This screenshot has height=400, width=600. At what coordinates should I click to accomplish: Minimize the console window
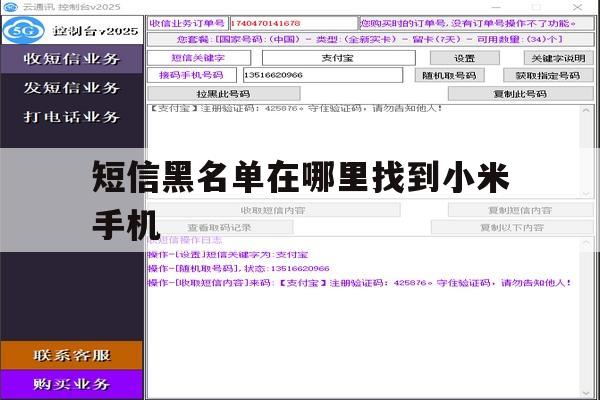pos(496,7)
